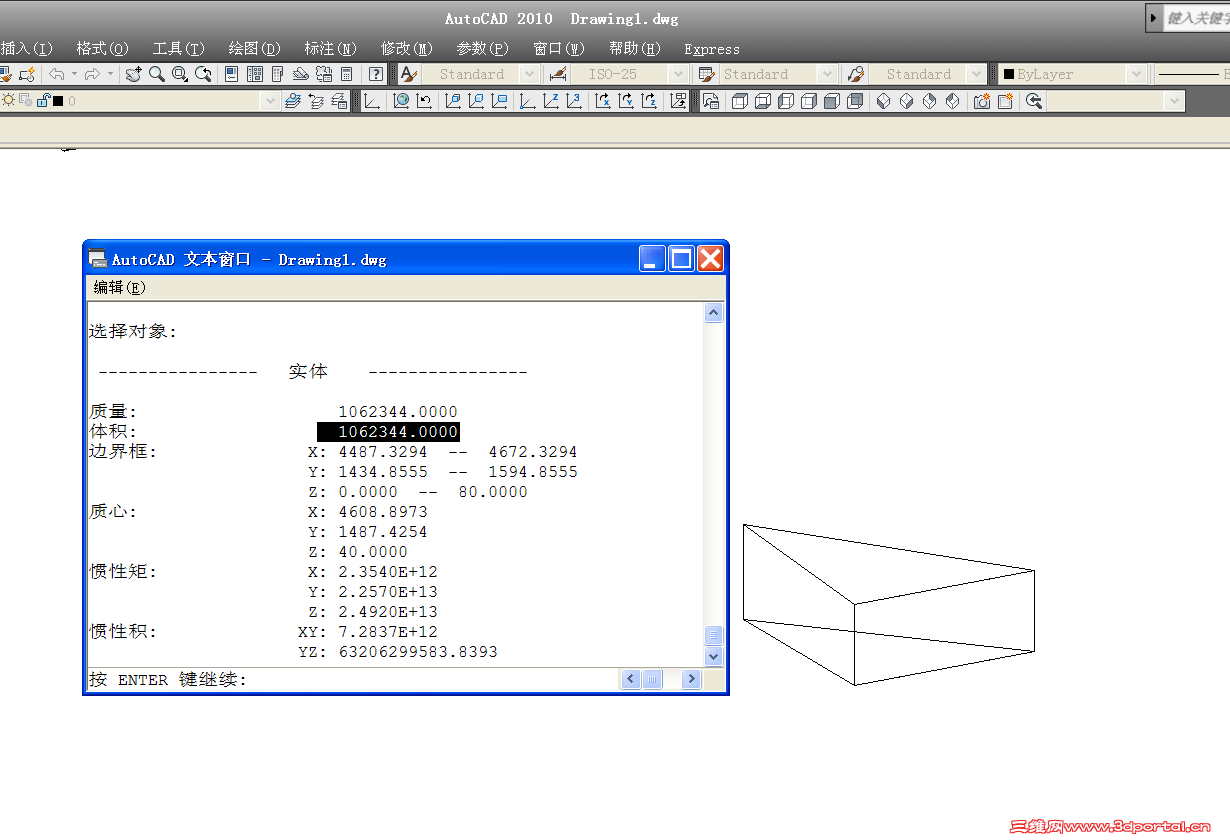The width and height of the screenshot is (1230, 840).
Task: Open the 绘图(D) menu
Action: 254,48
